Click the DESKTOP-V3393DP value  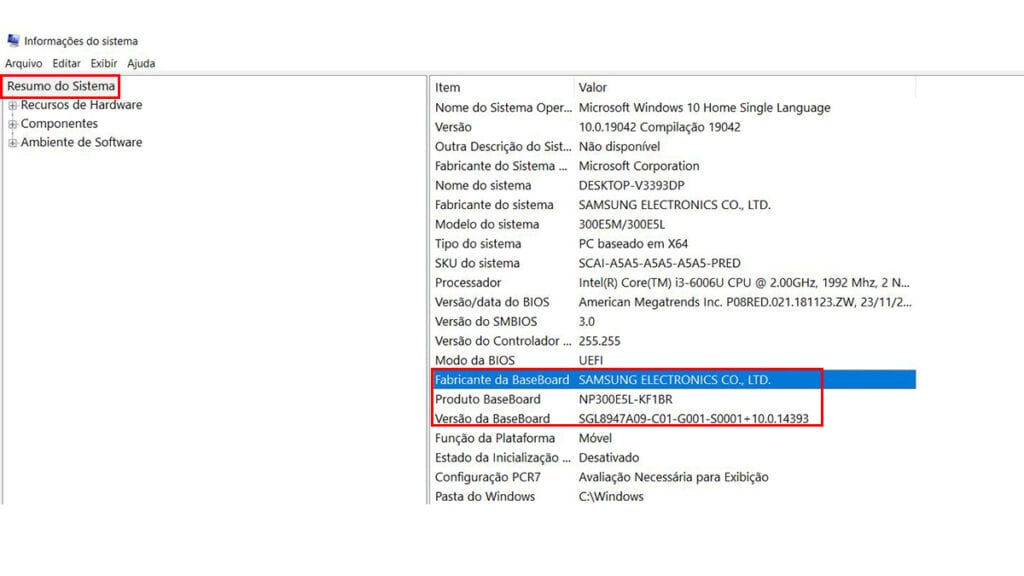[632, 185]
